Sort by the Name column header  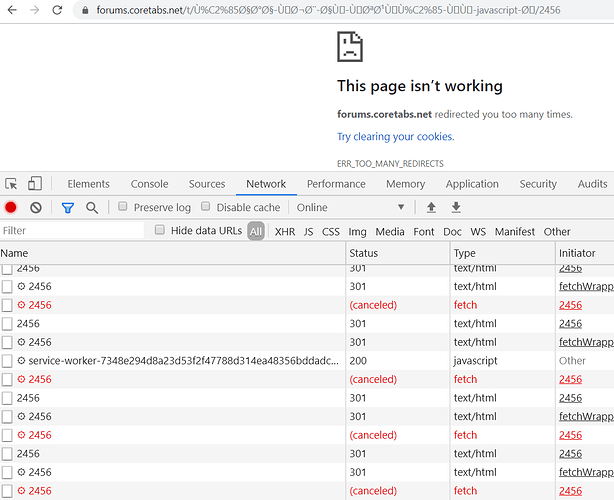(172, 253)
